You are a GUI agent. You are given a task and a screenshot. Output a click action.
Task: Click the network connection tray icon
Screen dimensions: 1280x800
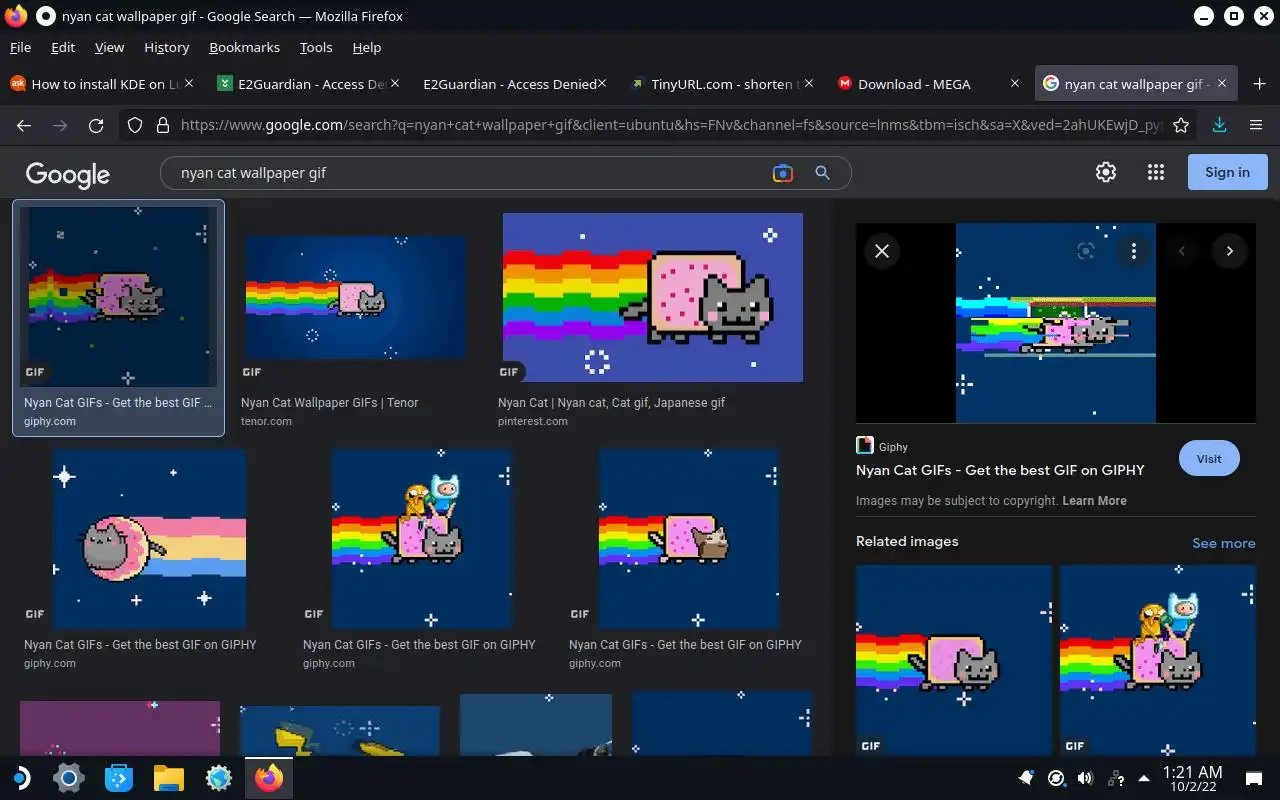coord(1115,778)
